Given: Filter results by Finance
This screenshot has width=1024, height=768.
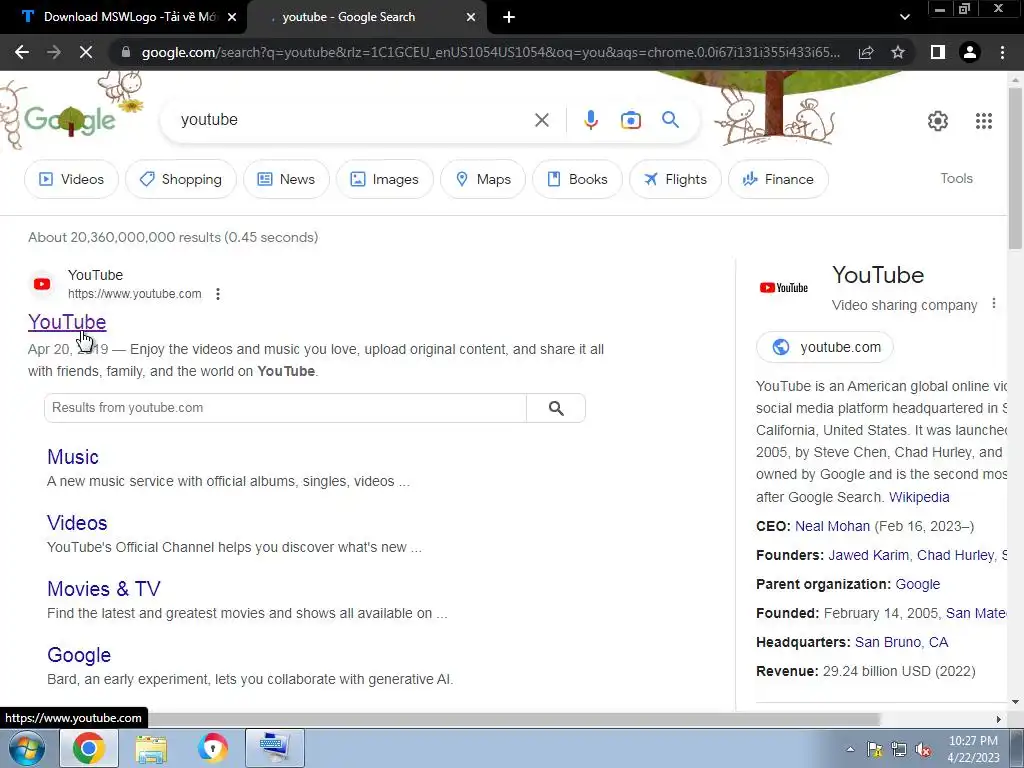Looking at the screenshot, I should click(778, 179).
